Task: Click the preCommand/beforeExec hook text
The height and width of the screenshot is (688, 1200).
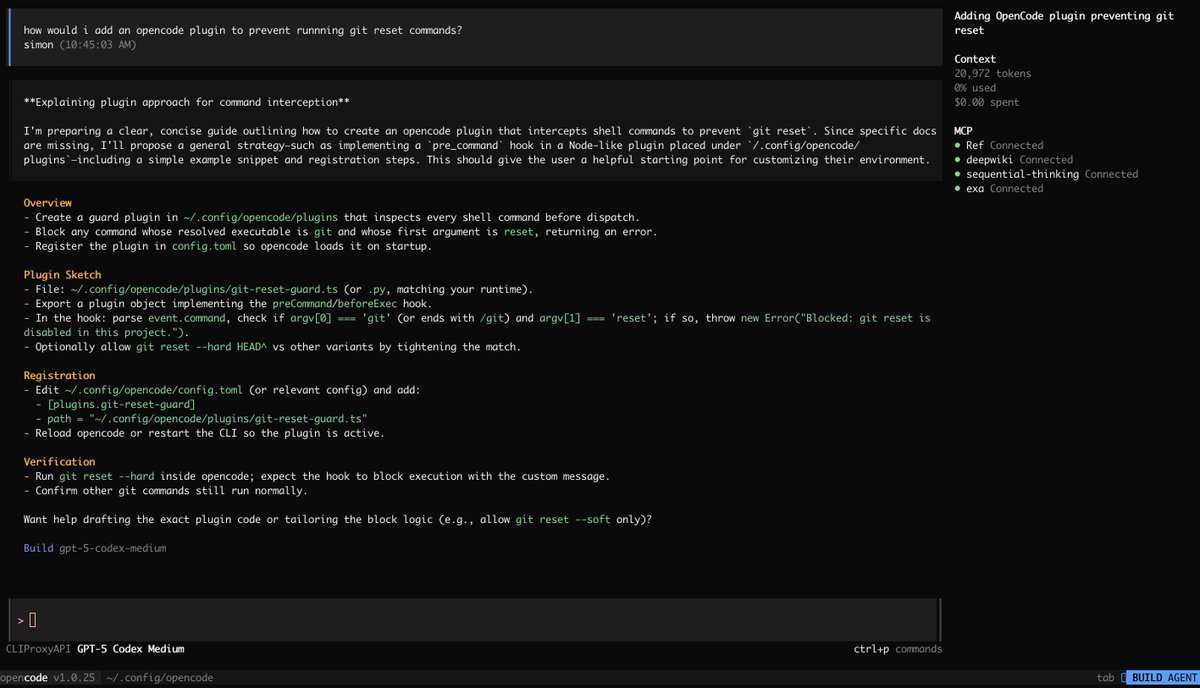Action: [x=337, y=303]
